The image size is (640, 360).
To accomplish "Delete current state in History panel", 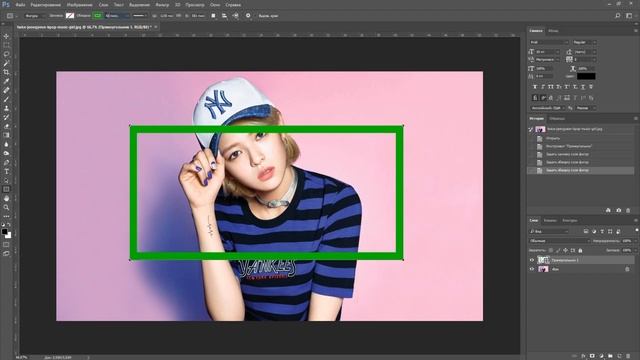I will [628, 210].
